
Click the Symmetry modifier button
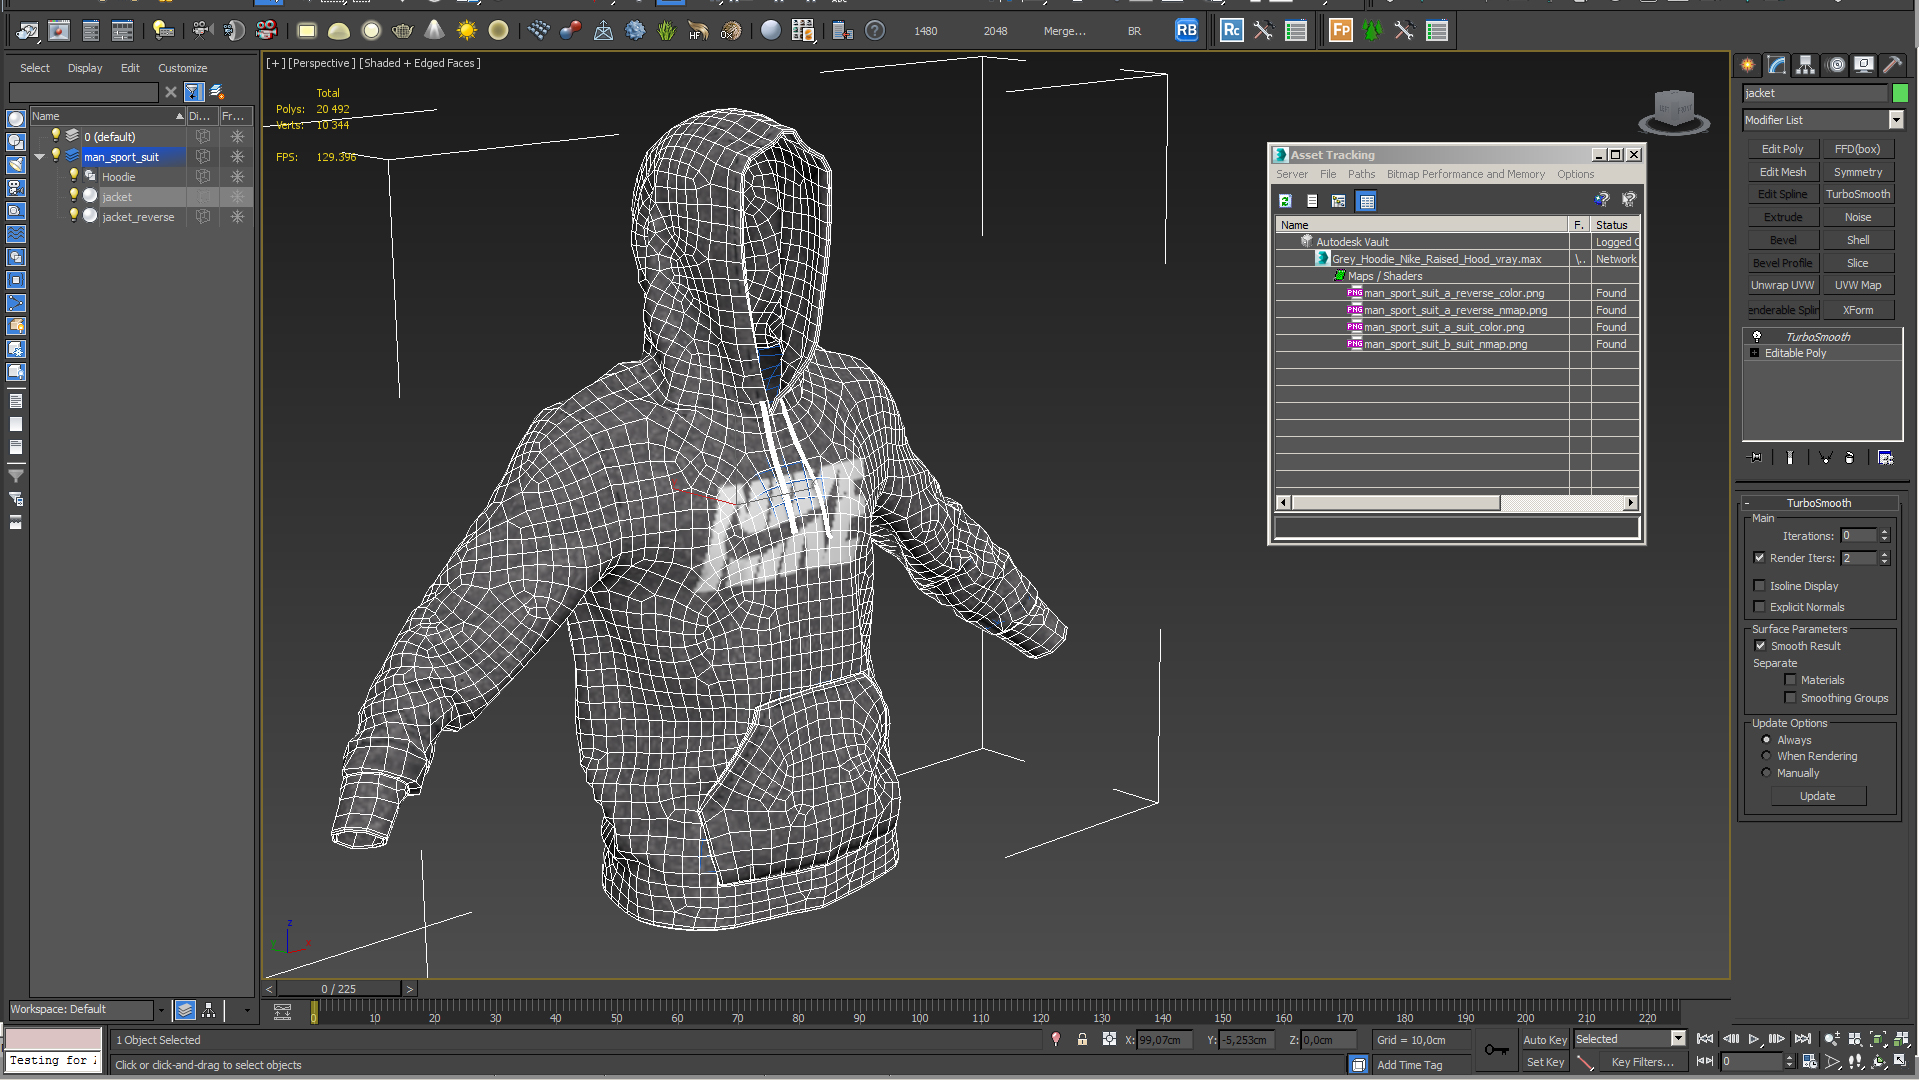point(1857,172)
